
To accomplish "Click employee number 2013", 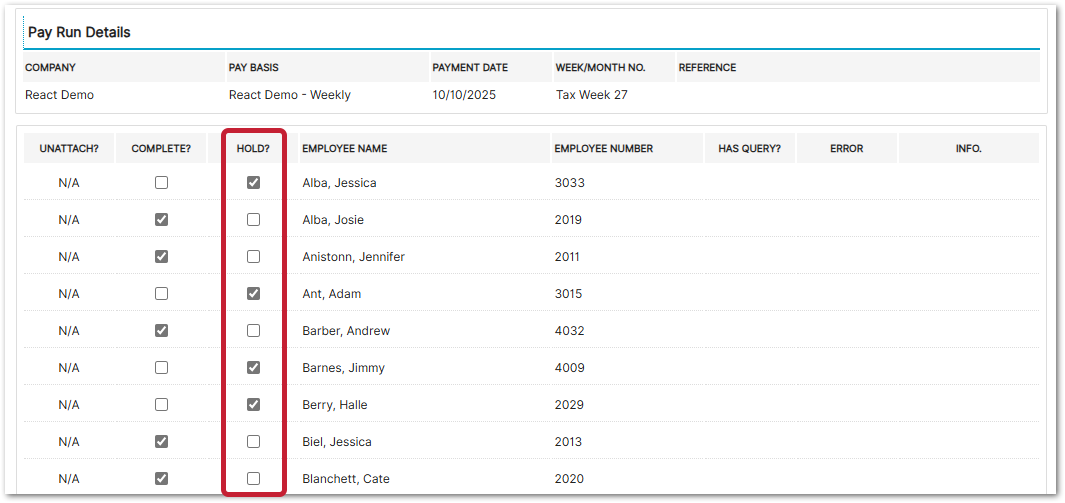I will pyautogui.click(x=569, y=442).
